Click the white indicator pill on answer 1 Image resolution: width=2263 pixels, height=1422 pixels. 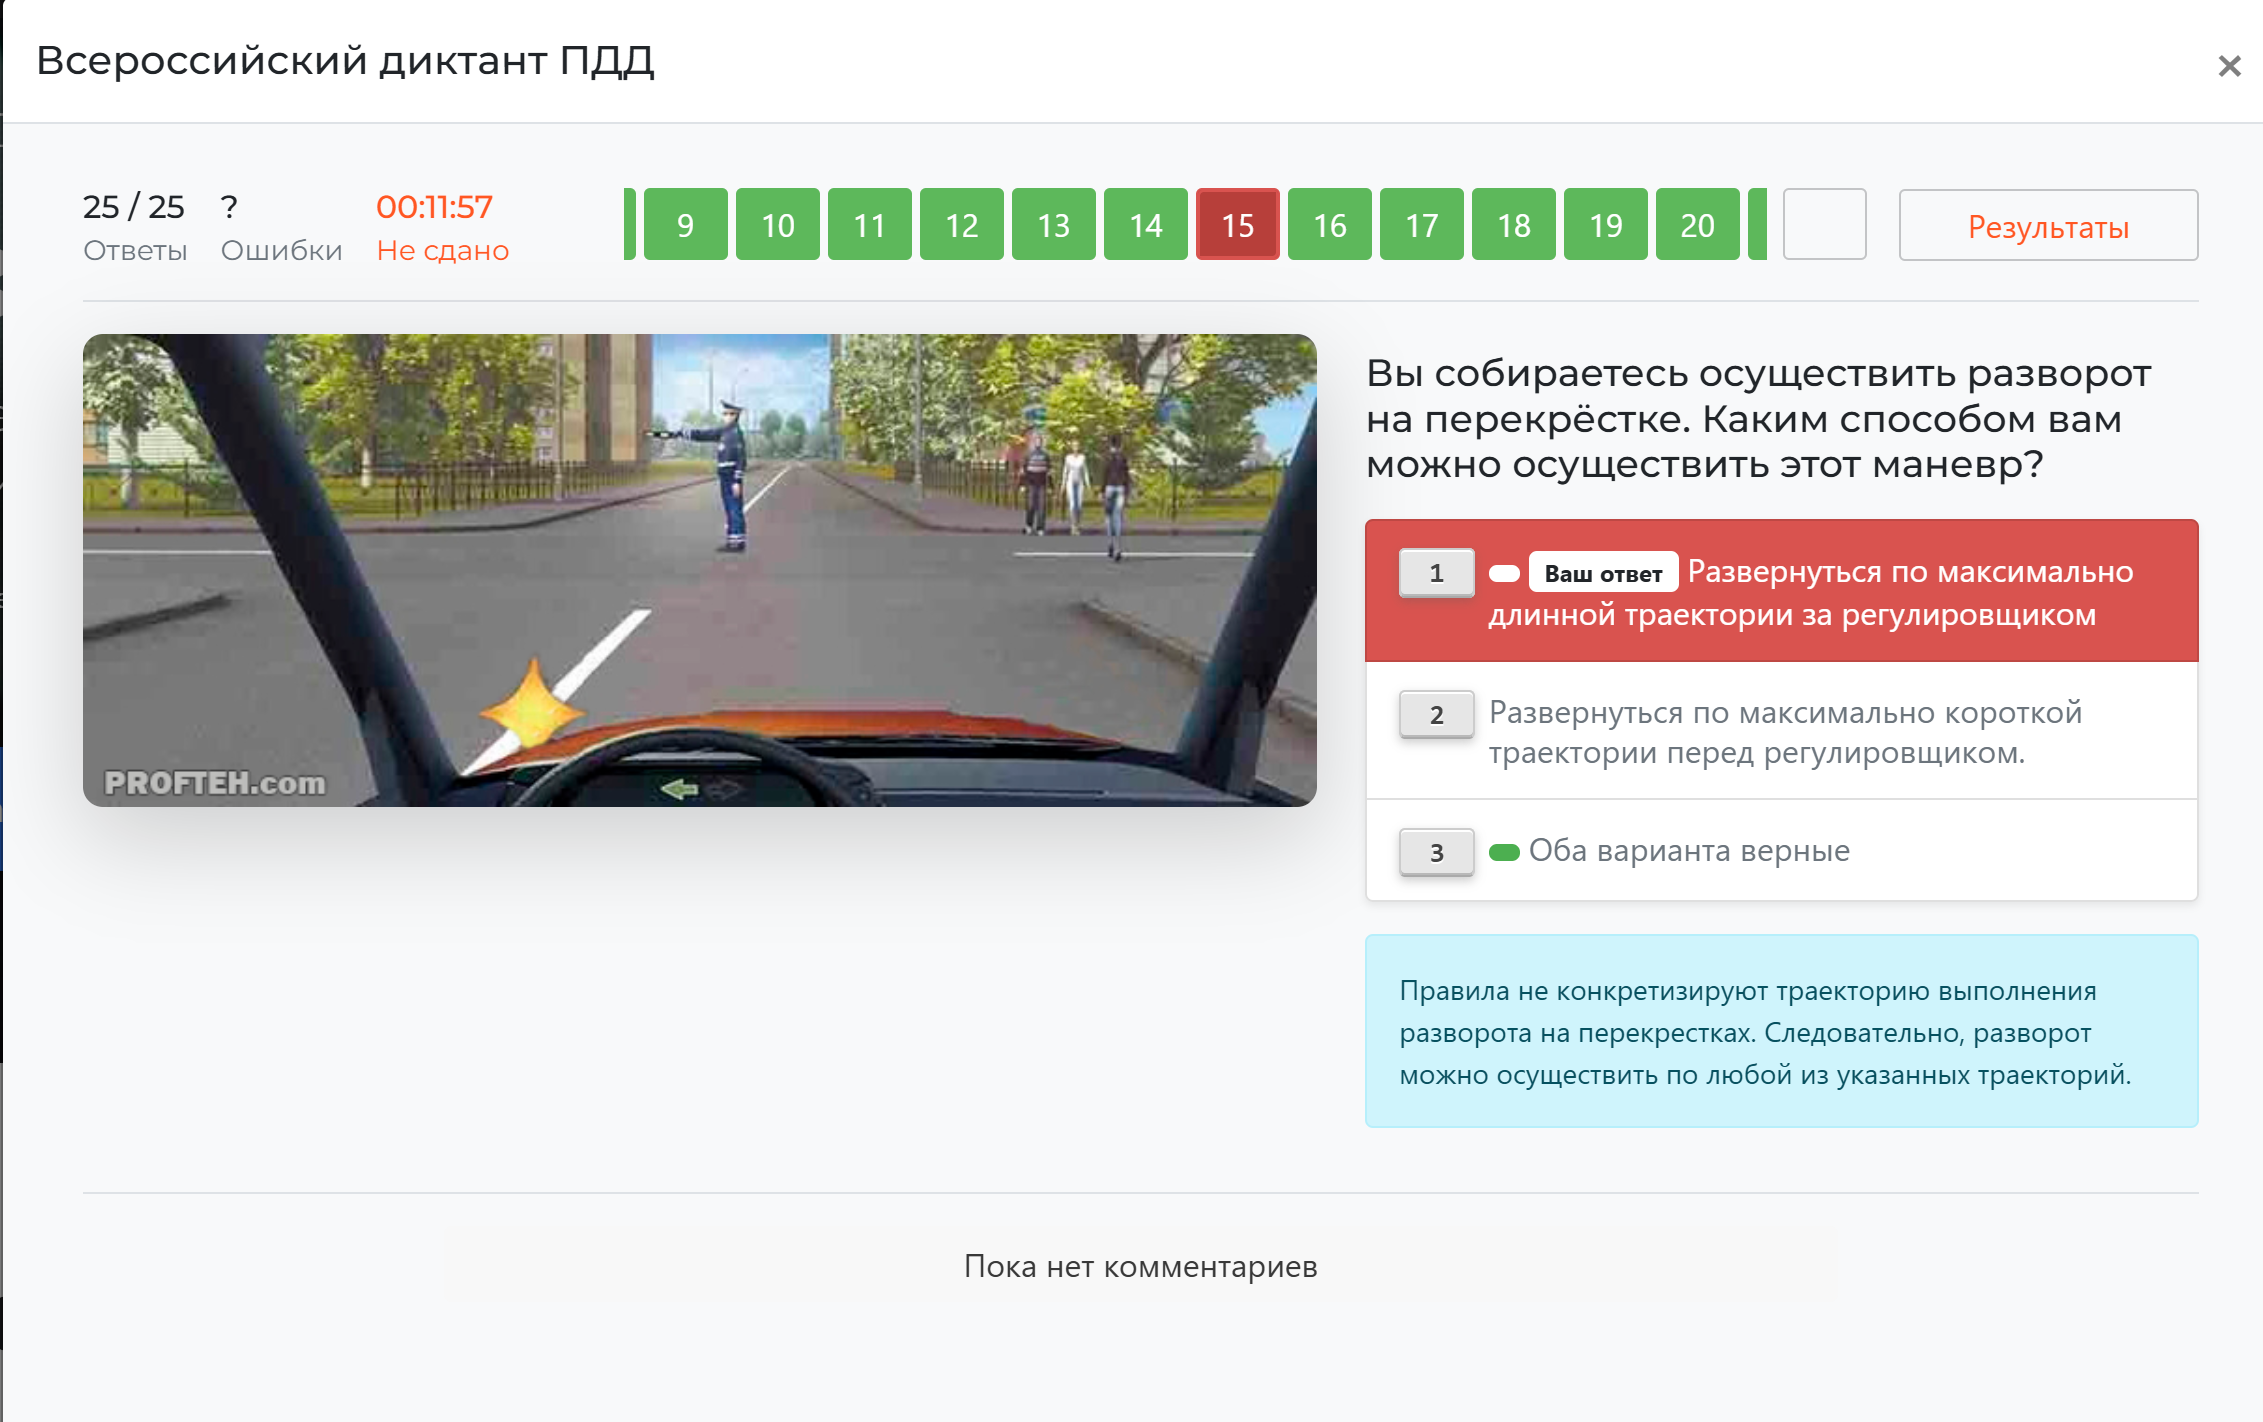1504,573
